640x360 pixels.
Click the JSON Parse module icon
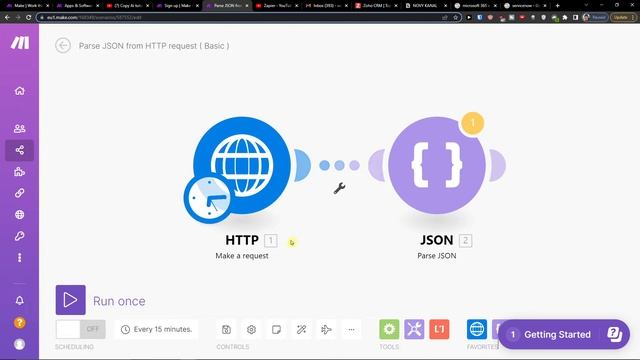437,165
